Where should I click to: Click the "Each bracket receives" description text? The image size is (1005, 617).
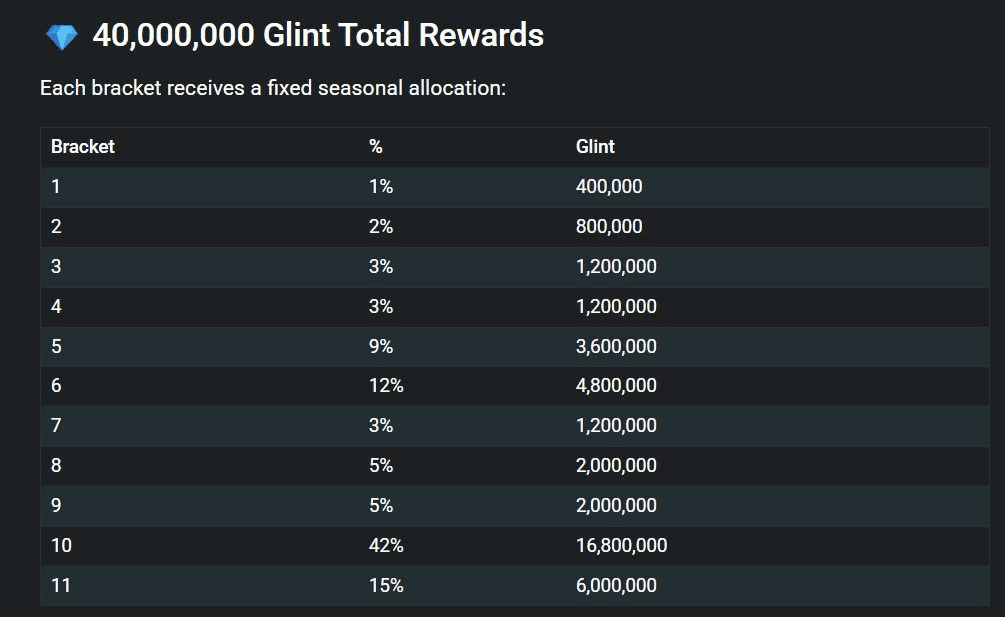tap(273, 88)
